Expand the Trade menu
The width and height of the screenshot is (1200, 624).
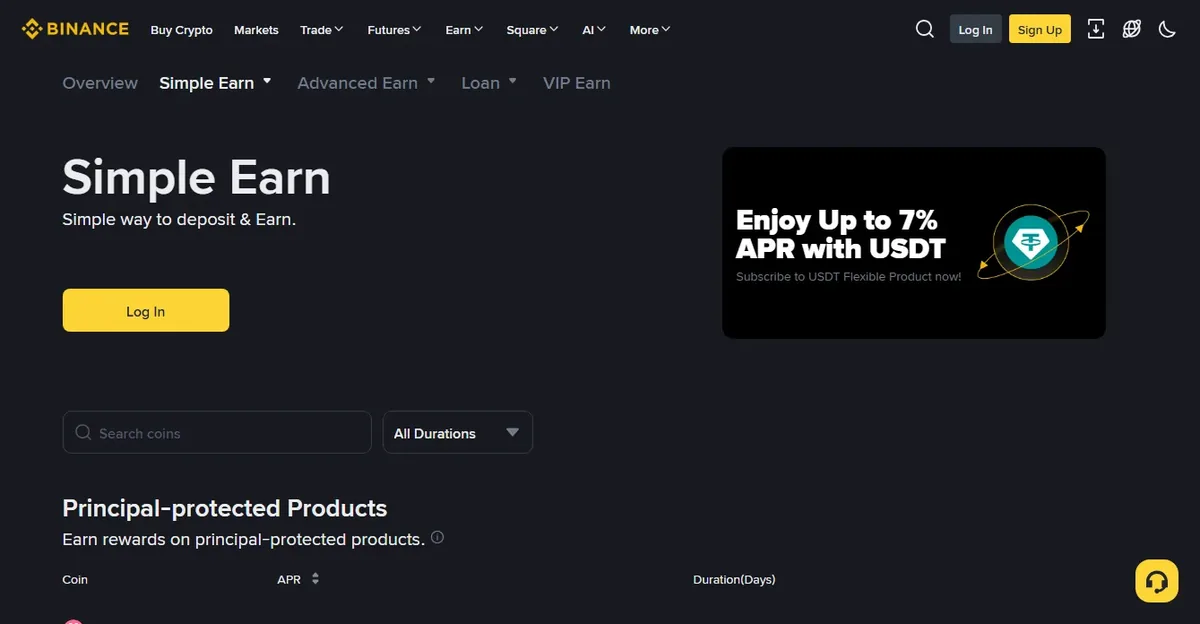321,30
